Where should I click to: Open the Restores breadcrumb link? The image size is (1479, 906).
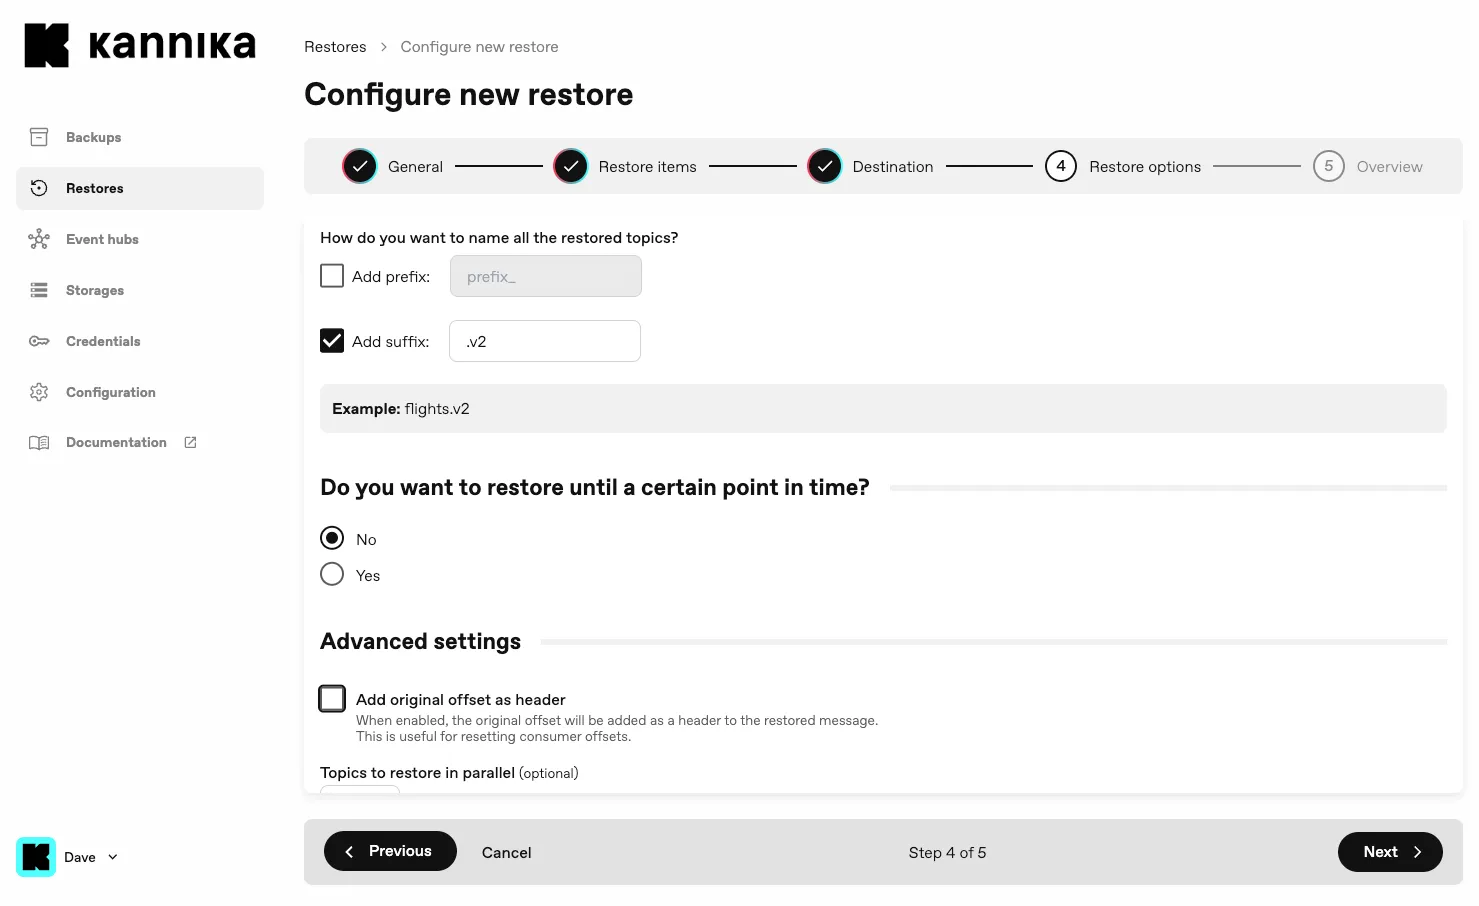pyautogui.click(x=335, y=46)
